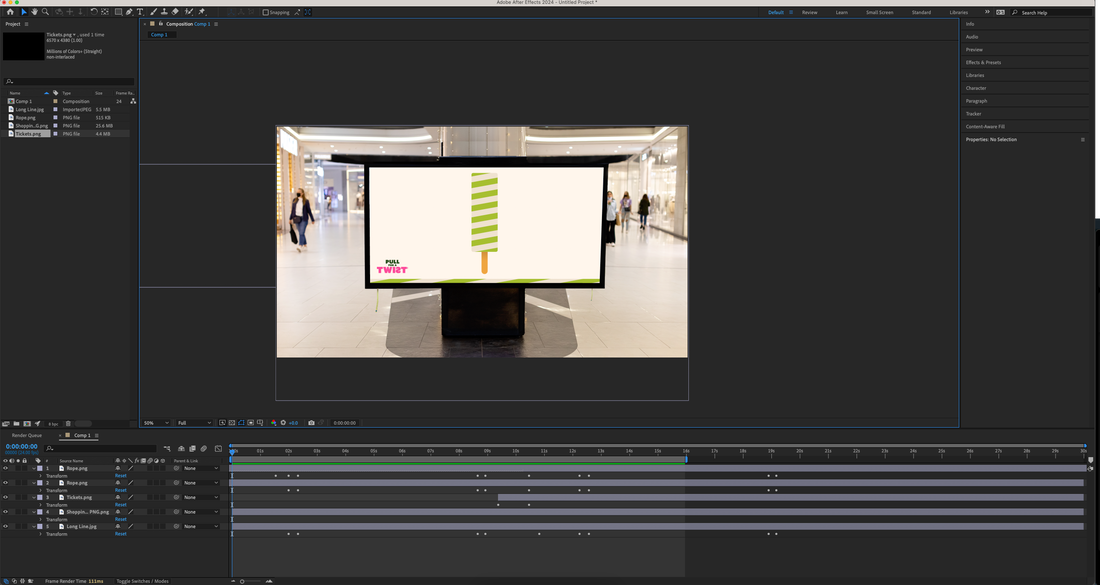Delete selected item with the trash icon
Viewport: 1100px width, 585px height.
[68, 423]
